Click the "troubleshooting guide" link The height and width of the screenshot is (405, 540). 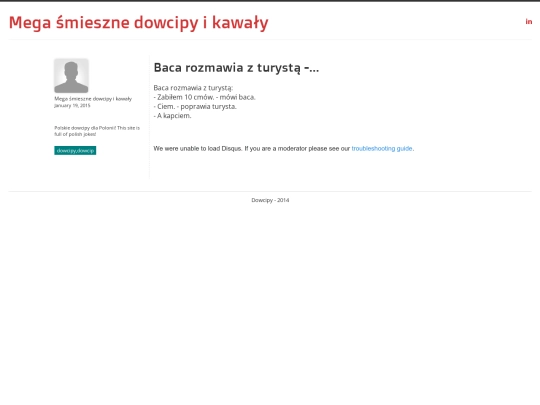[382, 148]
